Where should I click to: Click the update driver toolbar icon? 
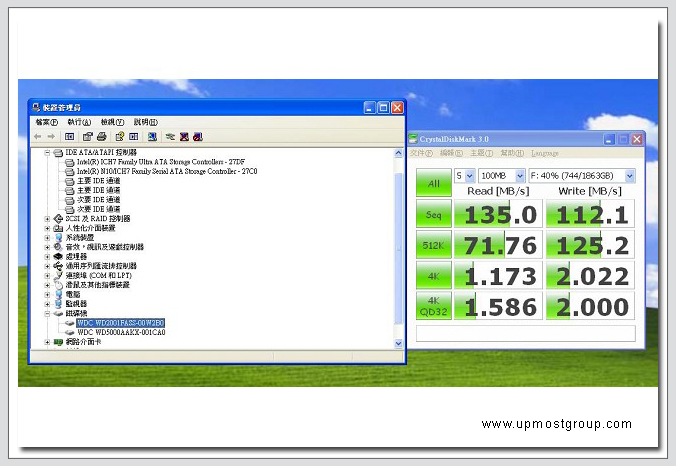[x=170, y=137]
